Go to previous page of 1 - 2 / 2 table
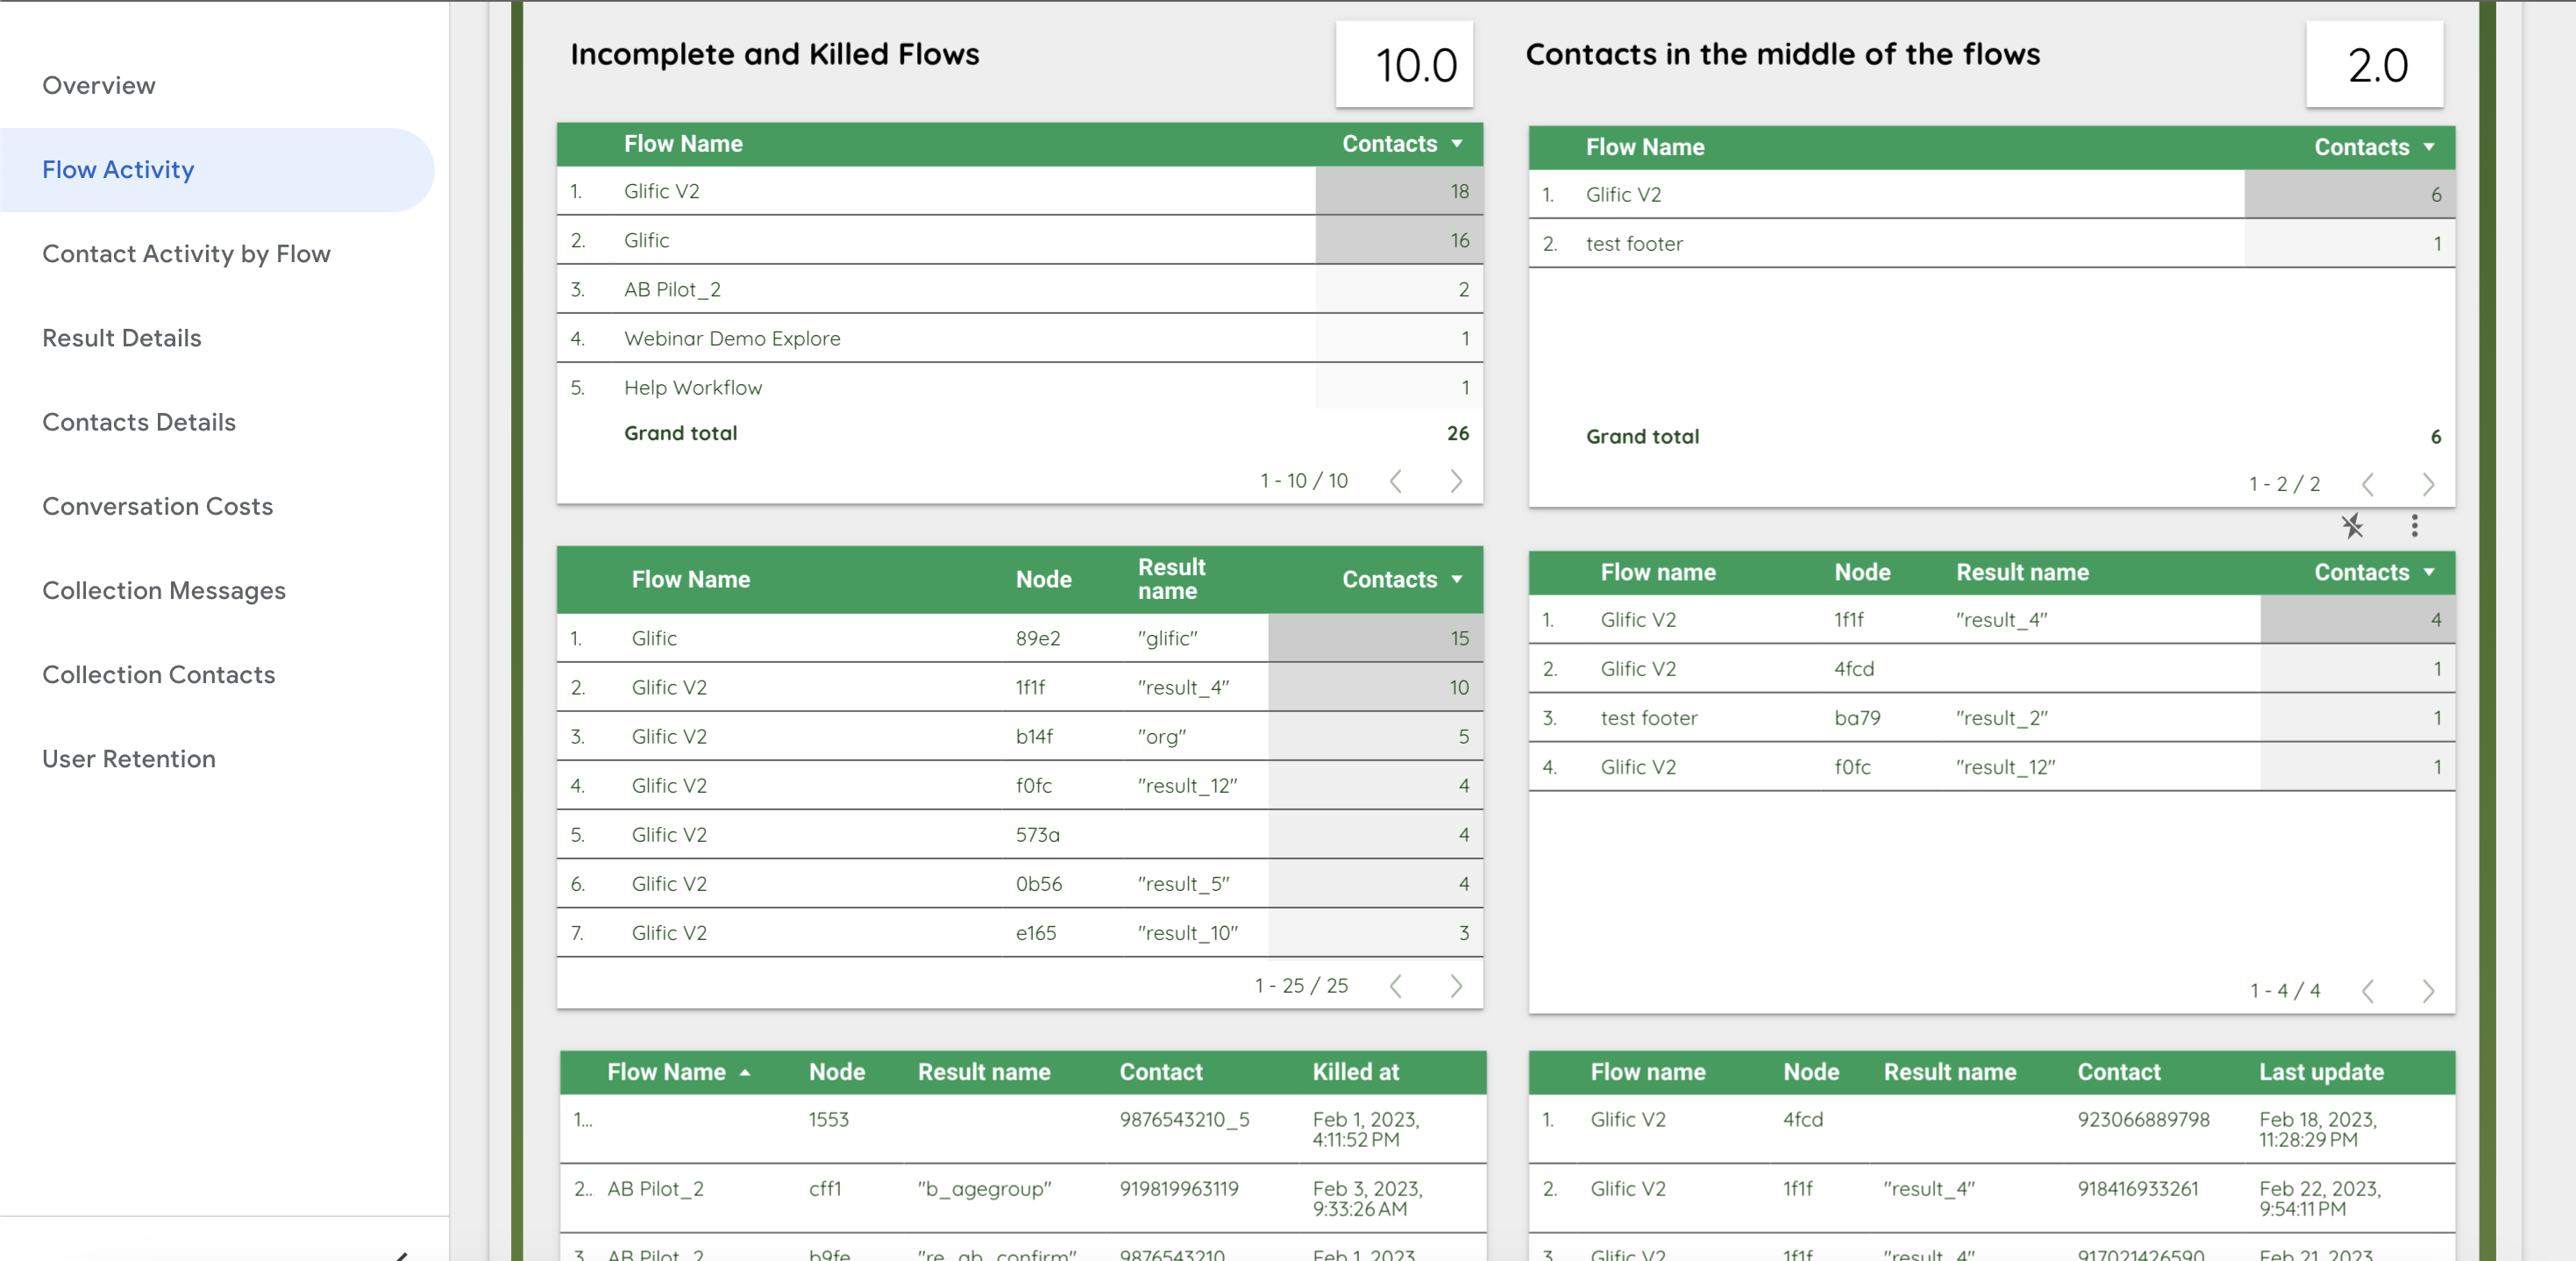The width and height of the screenshot is (2576, 1261). pyautogui.click(x=2367, y=484)
